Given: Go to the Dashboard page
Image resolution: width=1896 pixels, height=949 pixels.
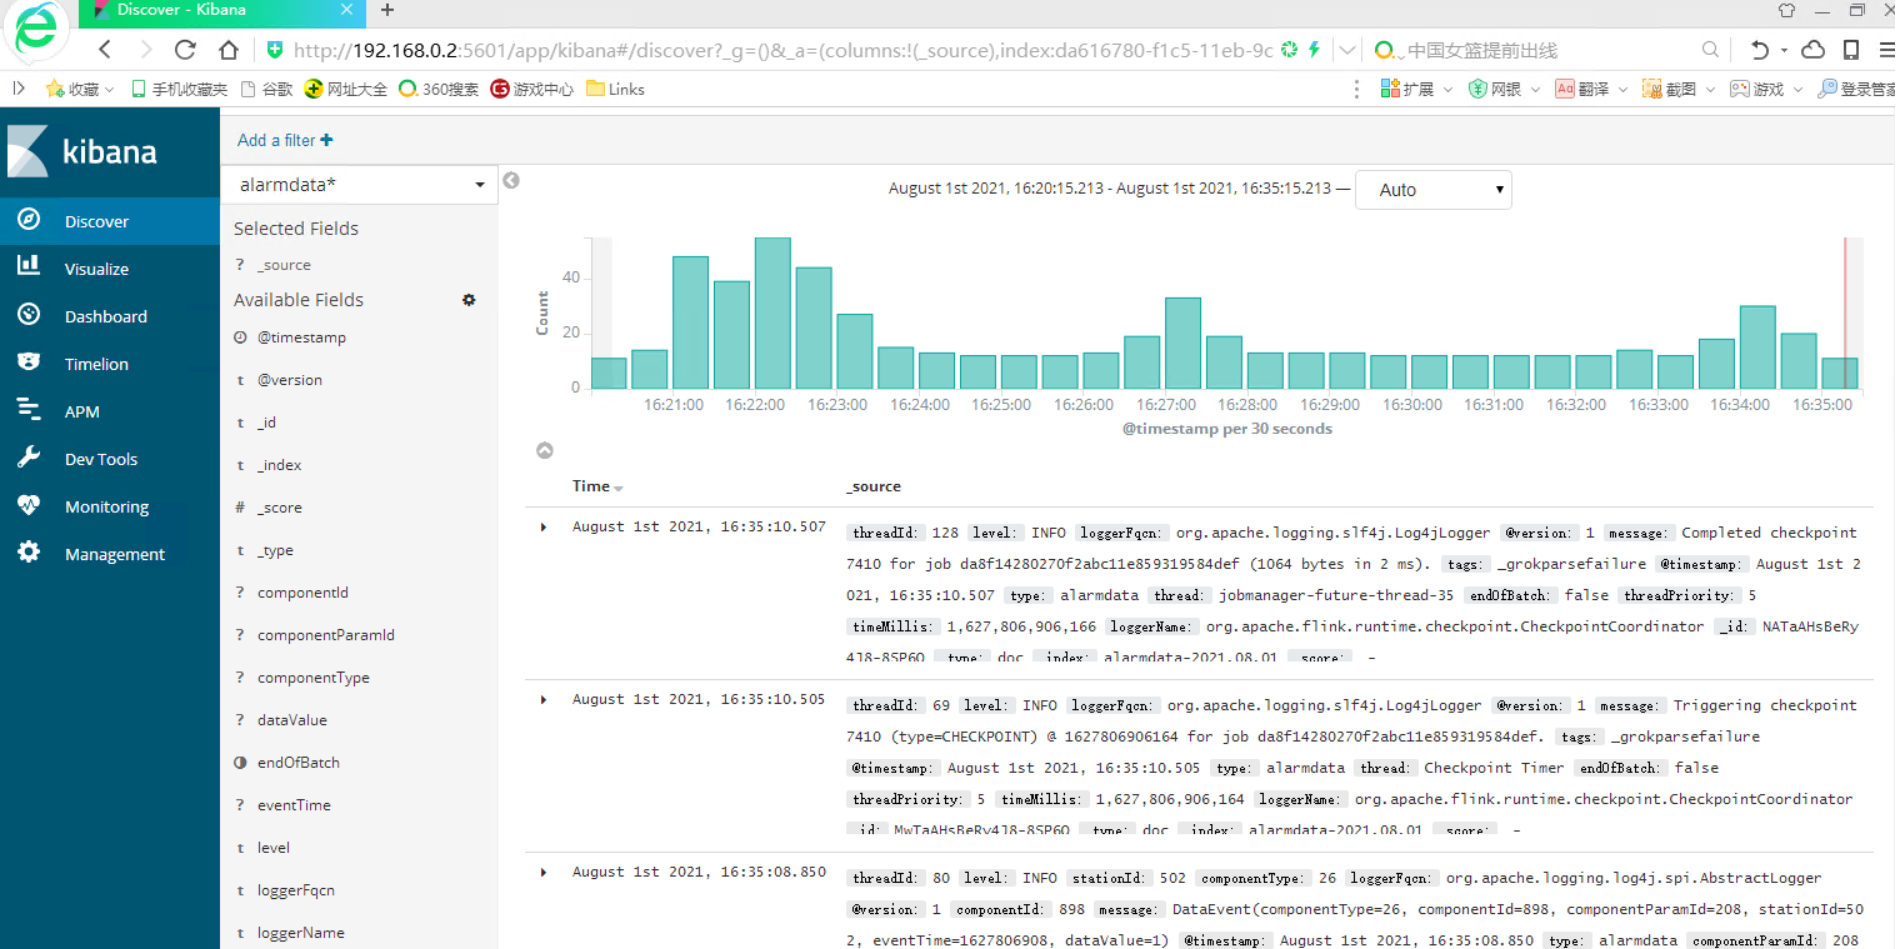Looking at the screenshot, I should point(109,316).
